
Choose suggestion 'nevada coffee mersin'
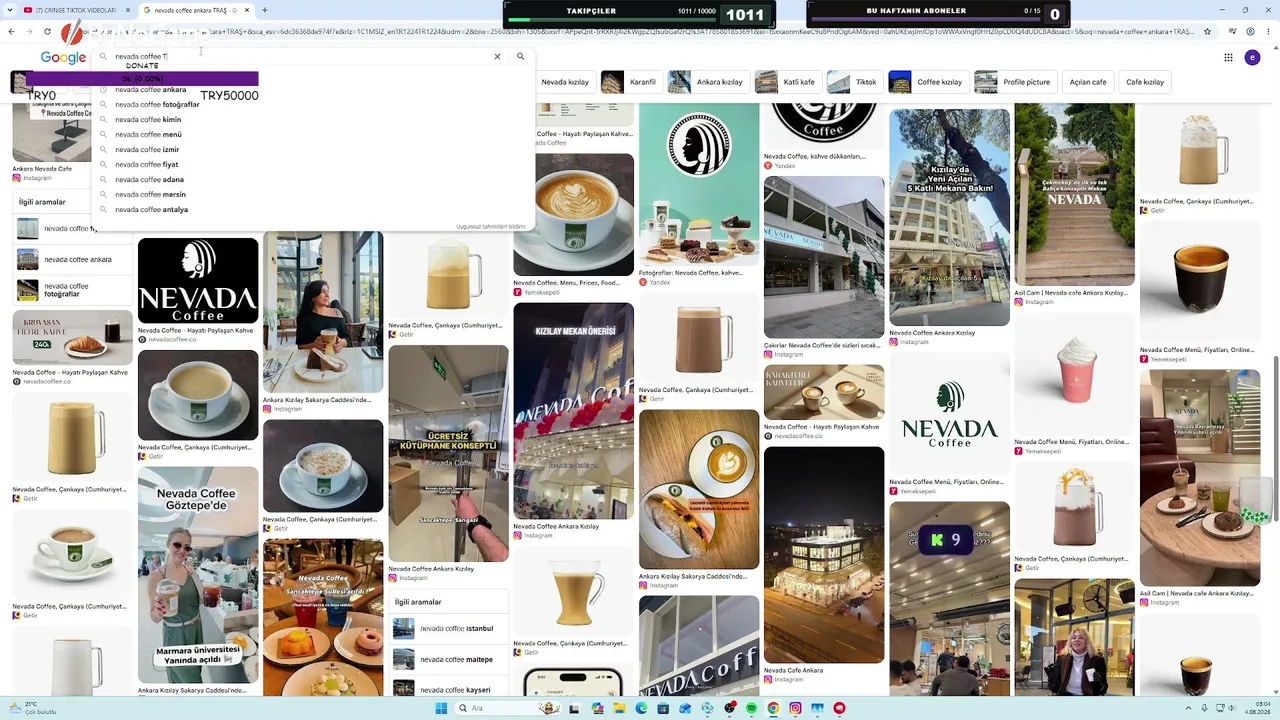pos(313,195)
